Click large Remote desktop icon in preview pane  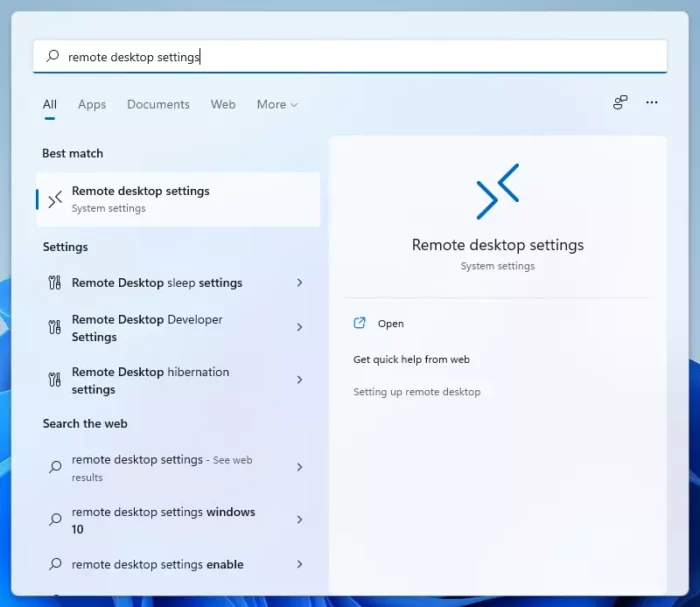coord(498,191)
